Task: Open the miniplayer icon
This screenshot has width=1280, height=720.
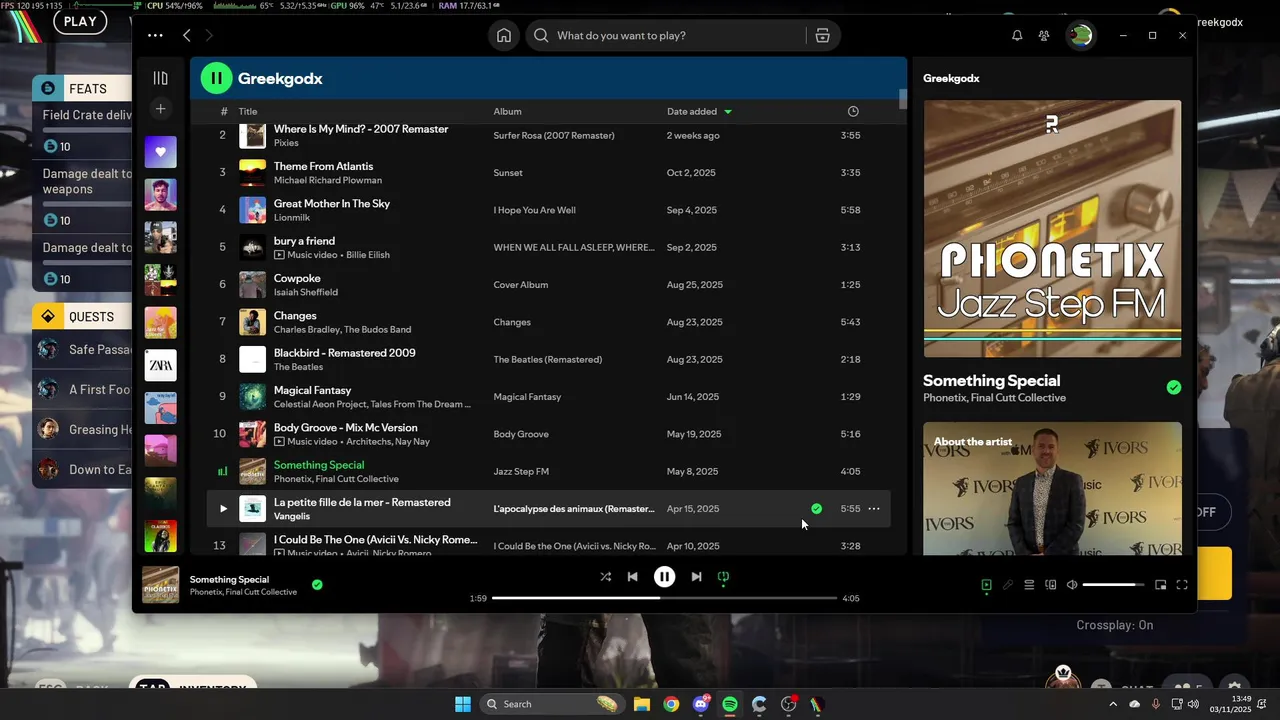Action: click(1160, 585)
